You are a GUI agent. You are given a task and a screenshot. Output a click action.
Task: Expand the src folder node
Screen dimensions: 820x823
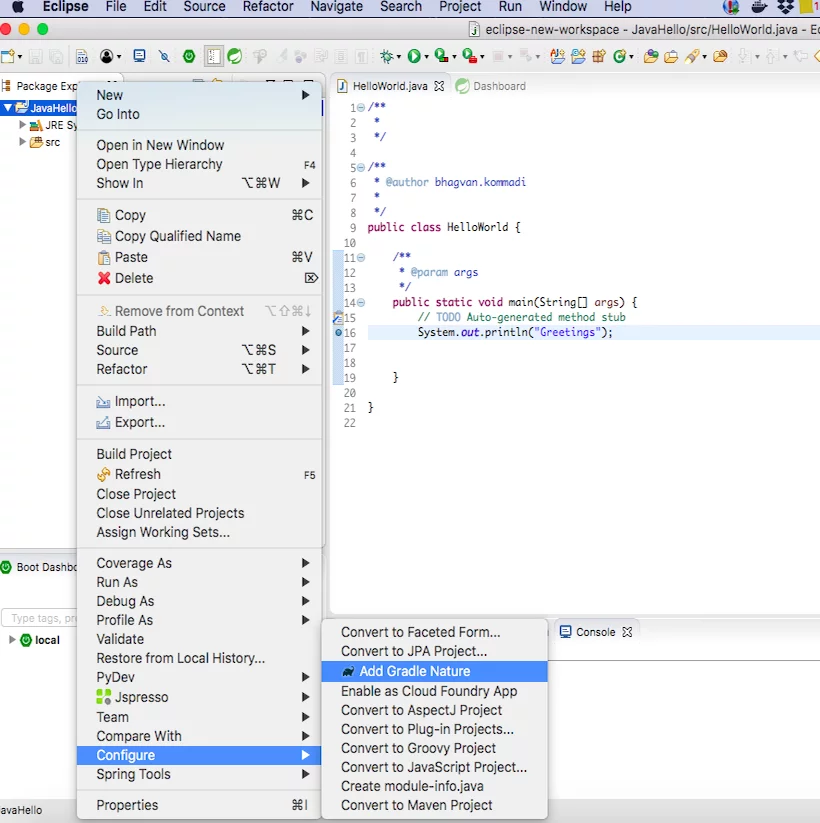22,142
